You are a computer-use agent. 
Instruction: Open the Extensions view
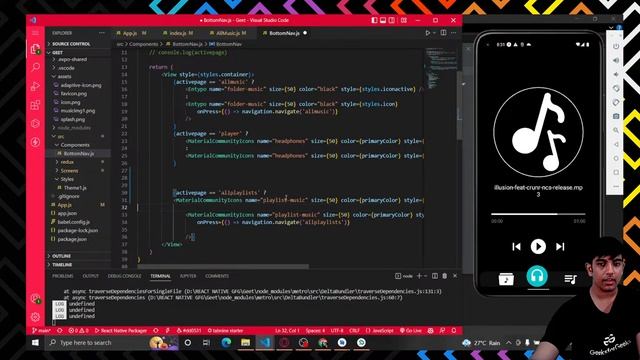point(36,105)
